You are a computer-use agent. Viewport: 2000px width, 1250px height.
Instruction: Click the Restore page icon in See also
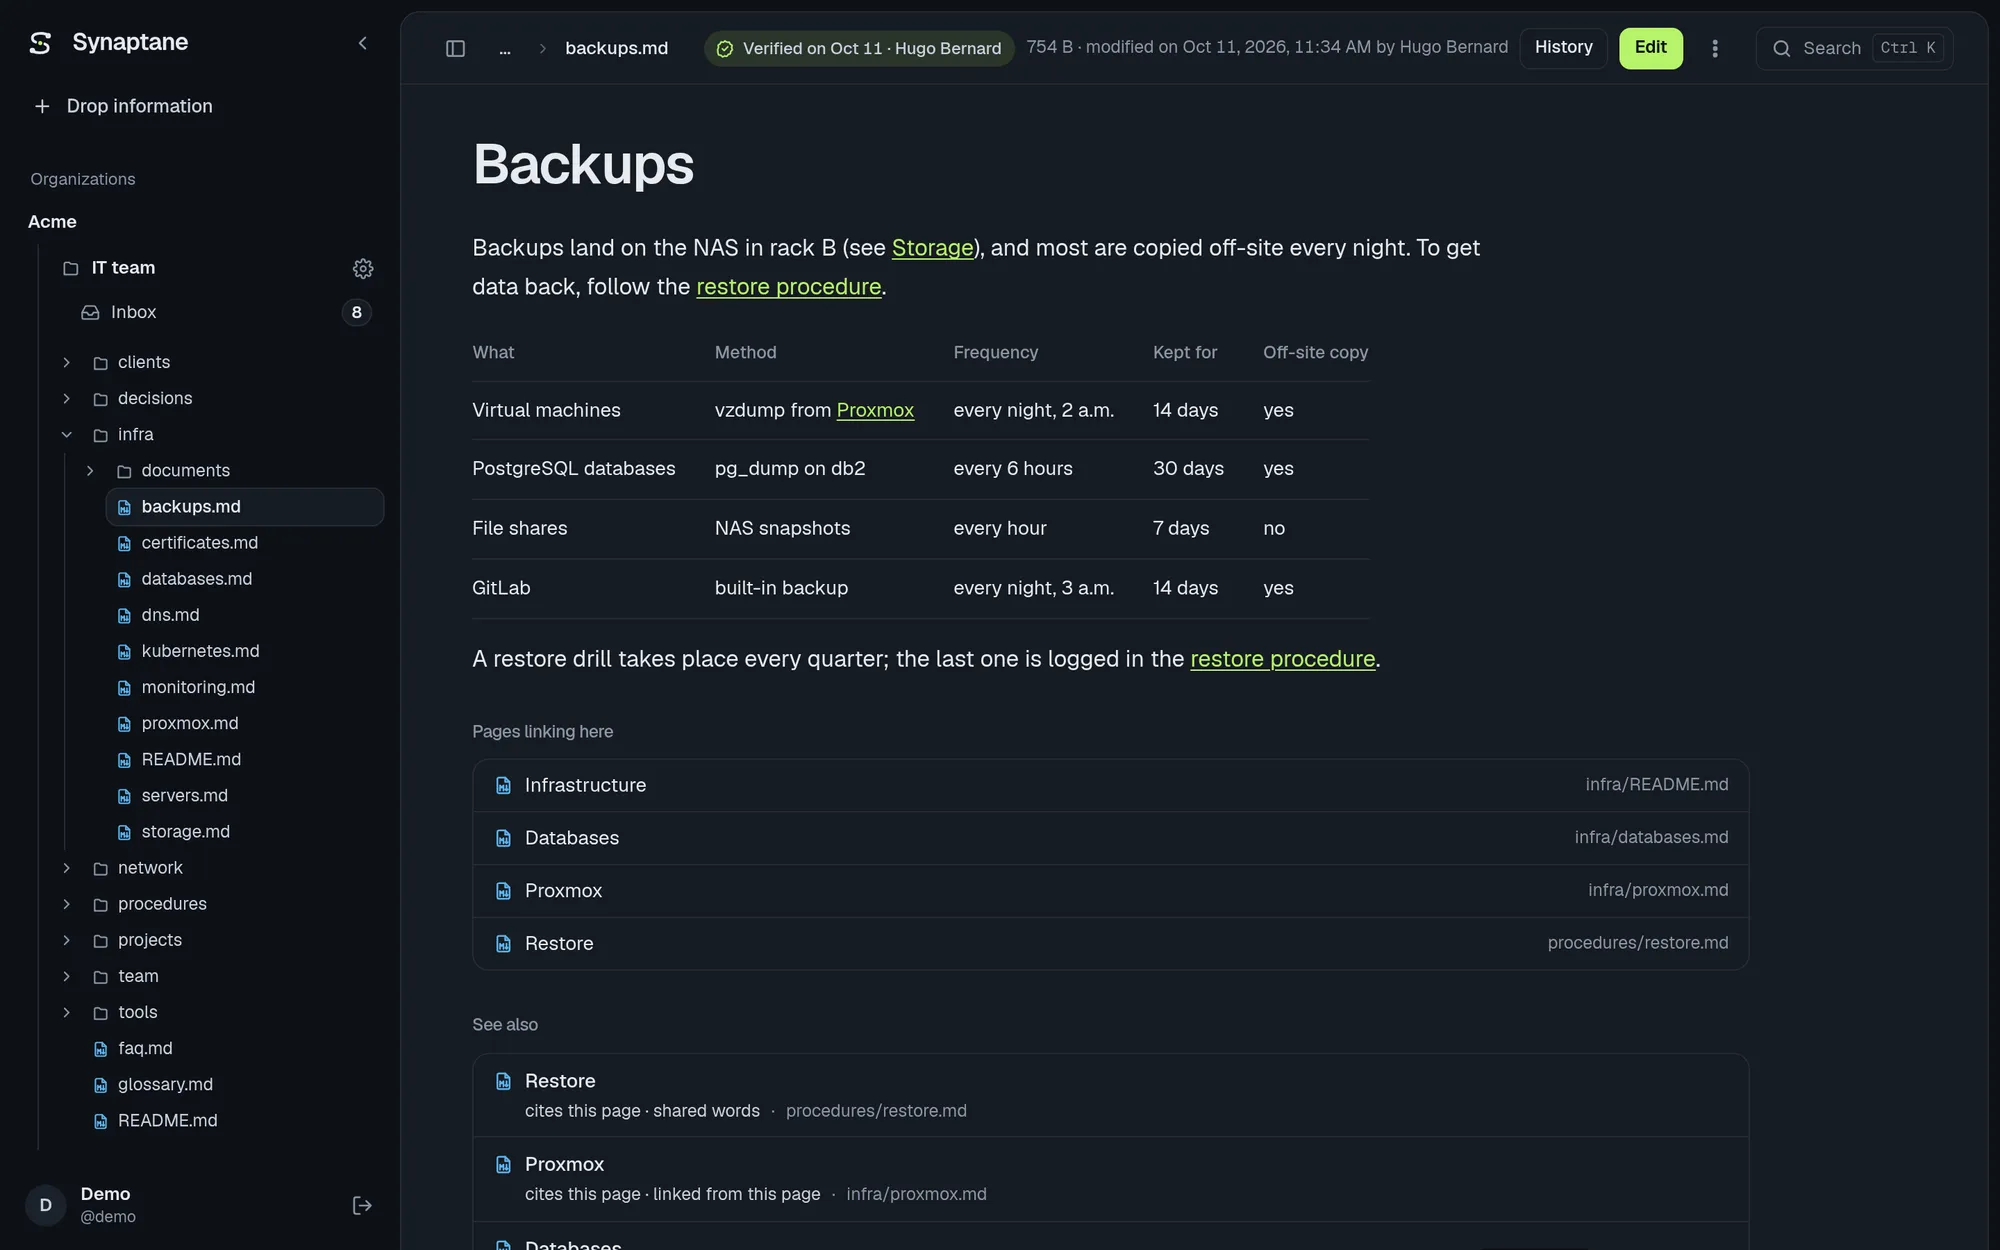point(503,1081)
